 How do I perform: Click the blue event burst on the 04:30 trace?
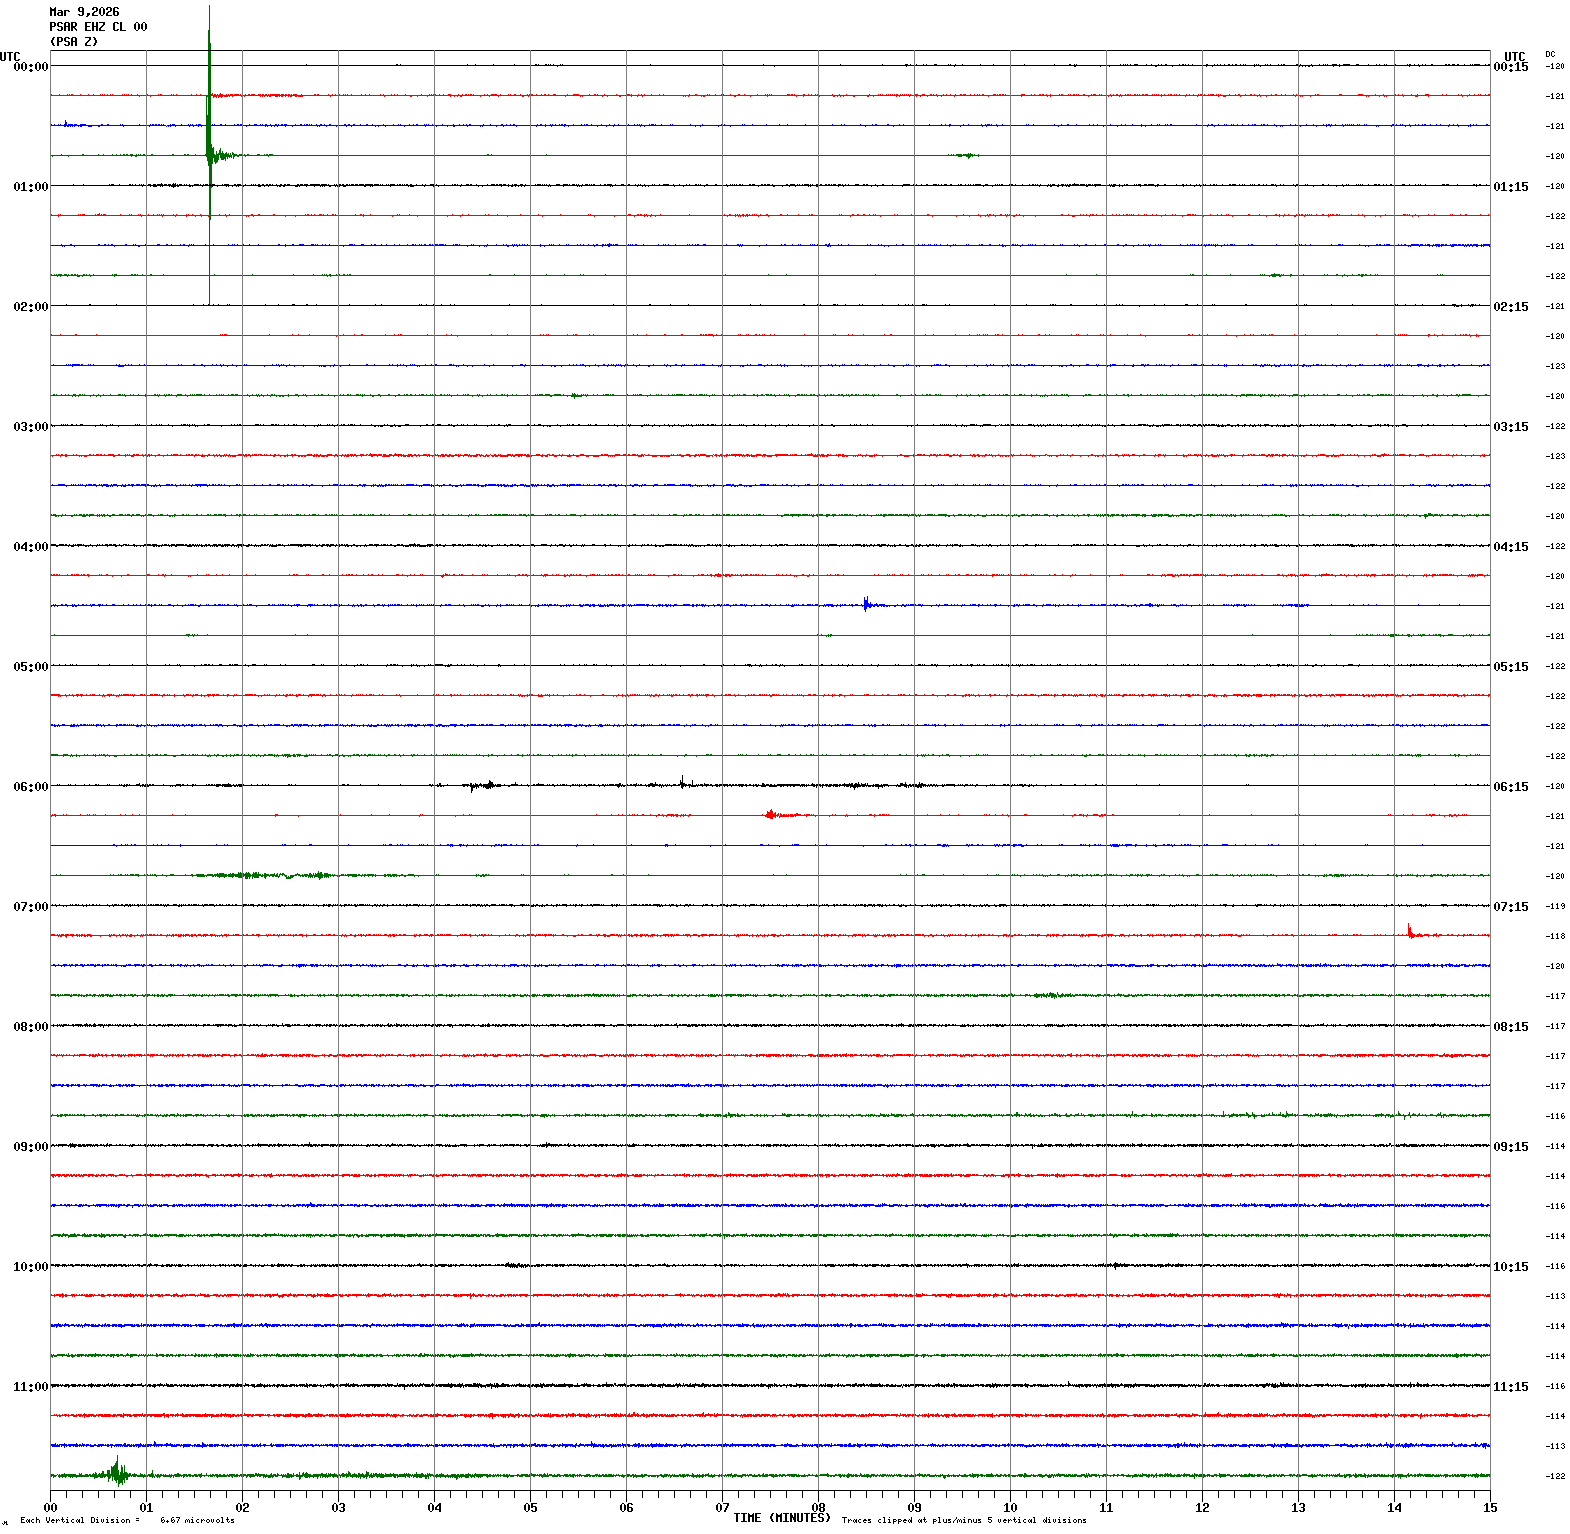(x=867, y=604)
